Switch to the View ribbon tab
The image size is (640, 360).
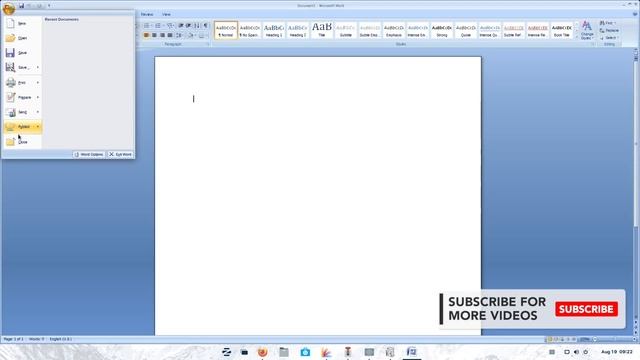click(166, 14)
